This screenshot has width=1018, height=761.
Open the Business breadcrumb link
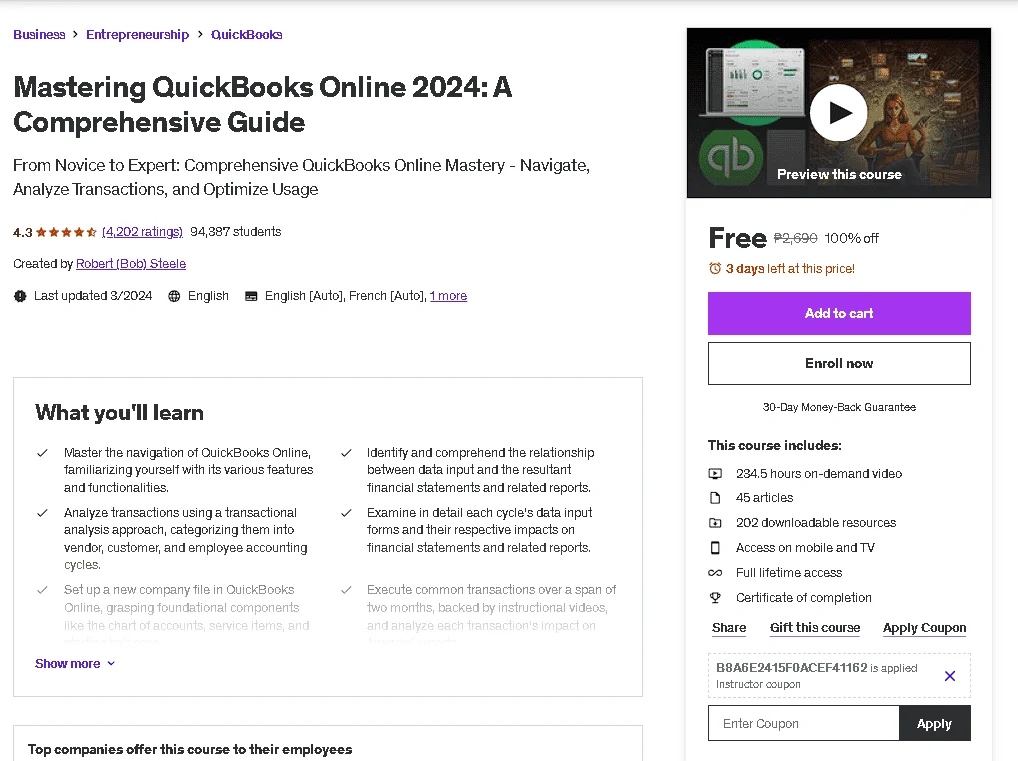point(39,34)
